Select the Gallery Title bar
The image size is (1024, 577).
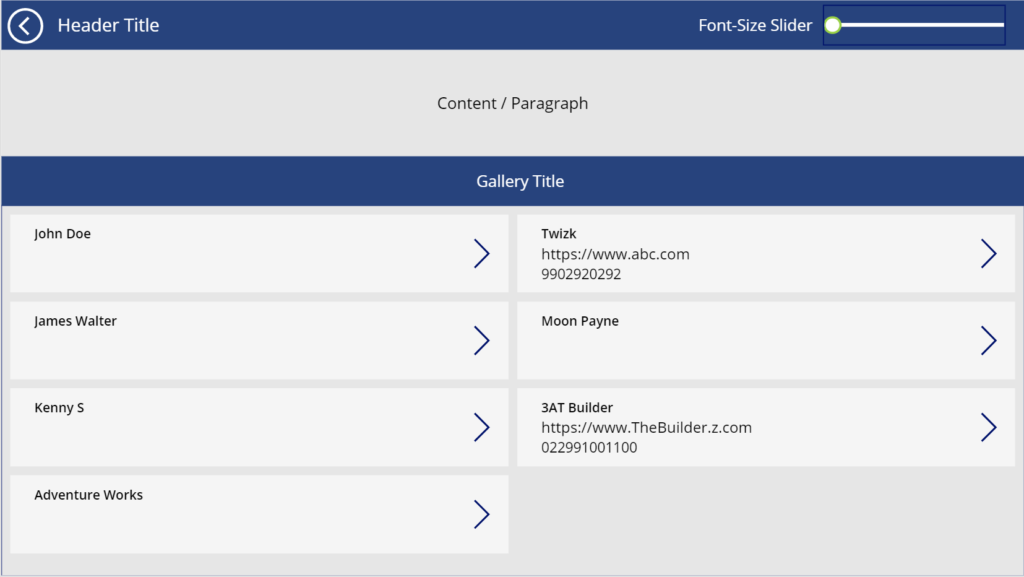pyautogui.click(x=520, y=181)
